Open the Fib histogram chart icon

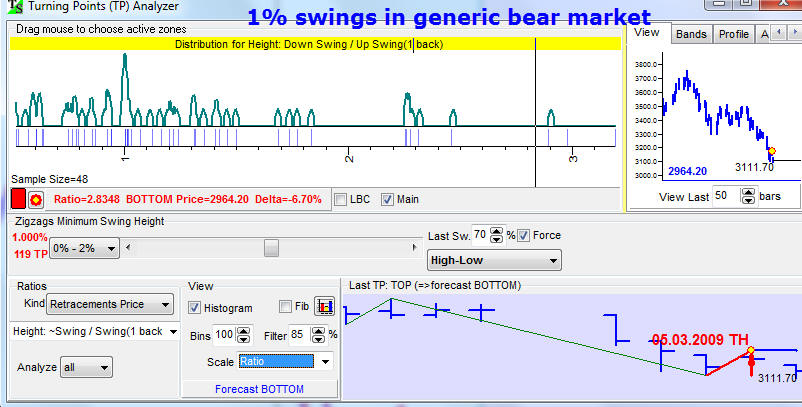pyautogui.click(x=324, y=307)
